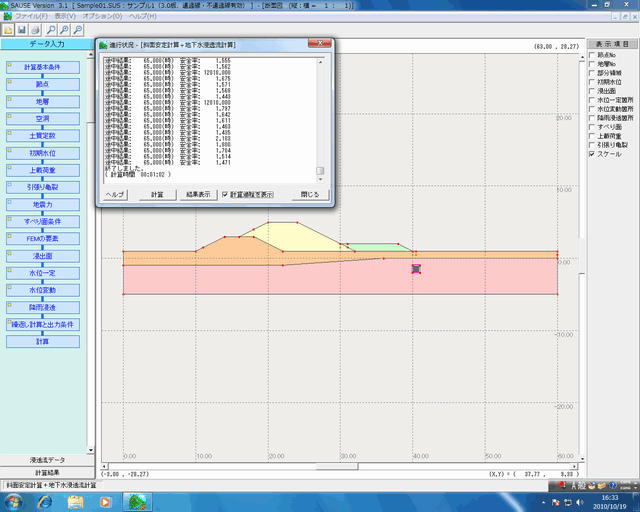The width and height of the screenshot is (640, 512).
Task: Click the 16:33 clock in tray
Action: pyautogui.click(x=610, y=498)
